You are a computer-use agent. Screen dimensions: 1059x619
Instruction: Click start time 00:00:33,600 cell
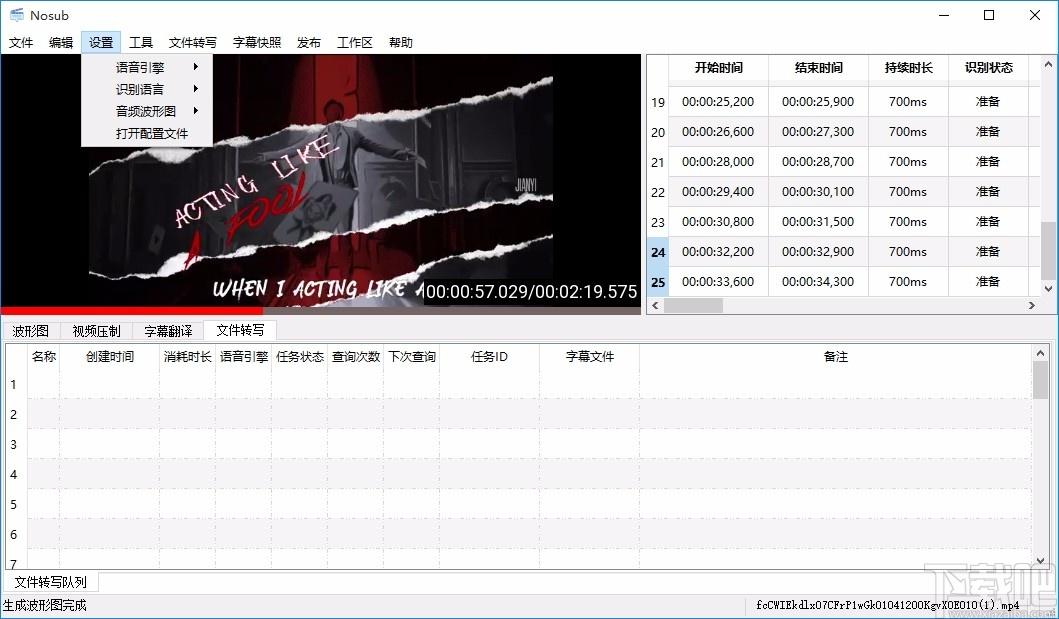(719, 281)
